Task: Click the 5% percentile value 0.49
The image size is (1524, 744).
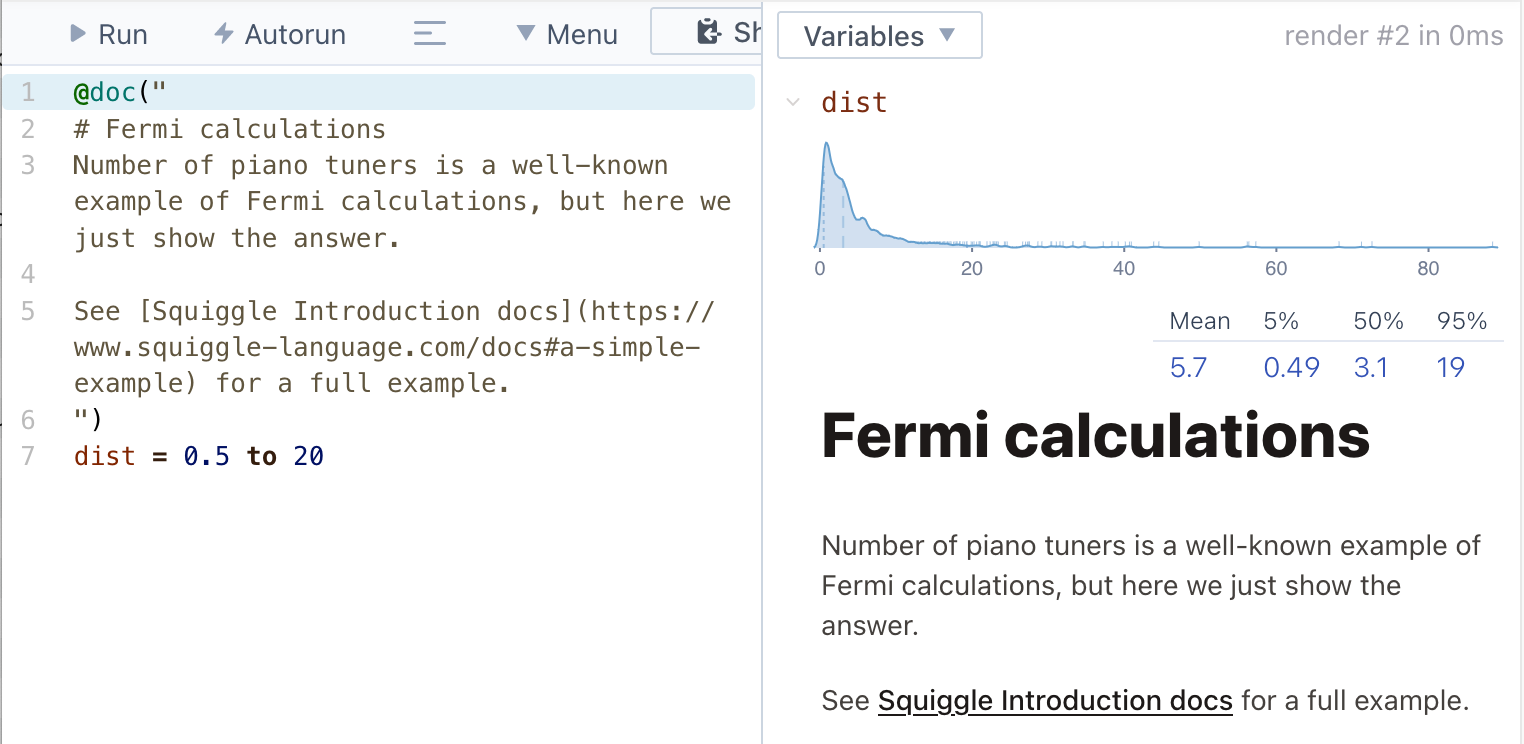Action: pyautogui.click(x=1291, y=368)
